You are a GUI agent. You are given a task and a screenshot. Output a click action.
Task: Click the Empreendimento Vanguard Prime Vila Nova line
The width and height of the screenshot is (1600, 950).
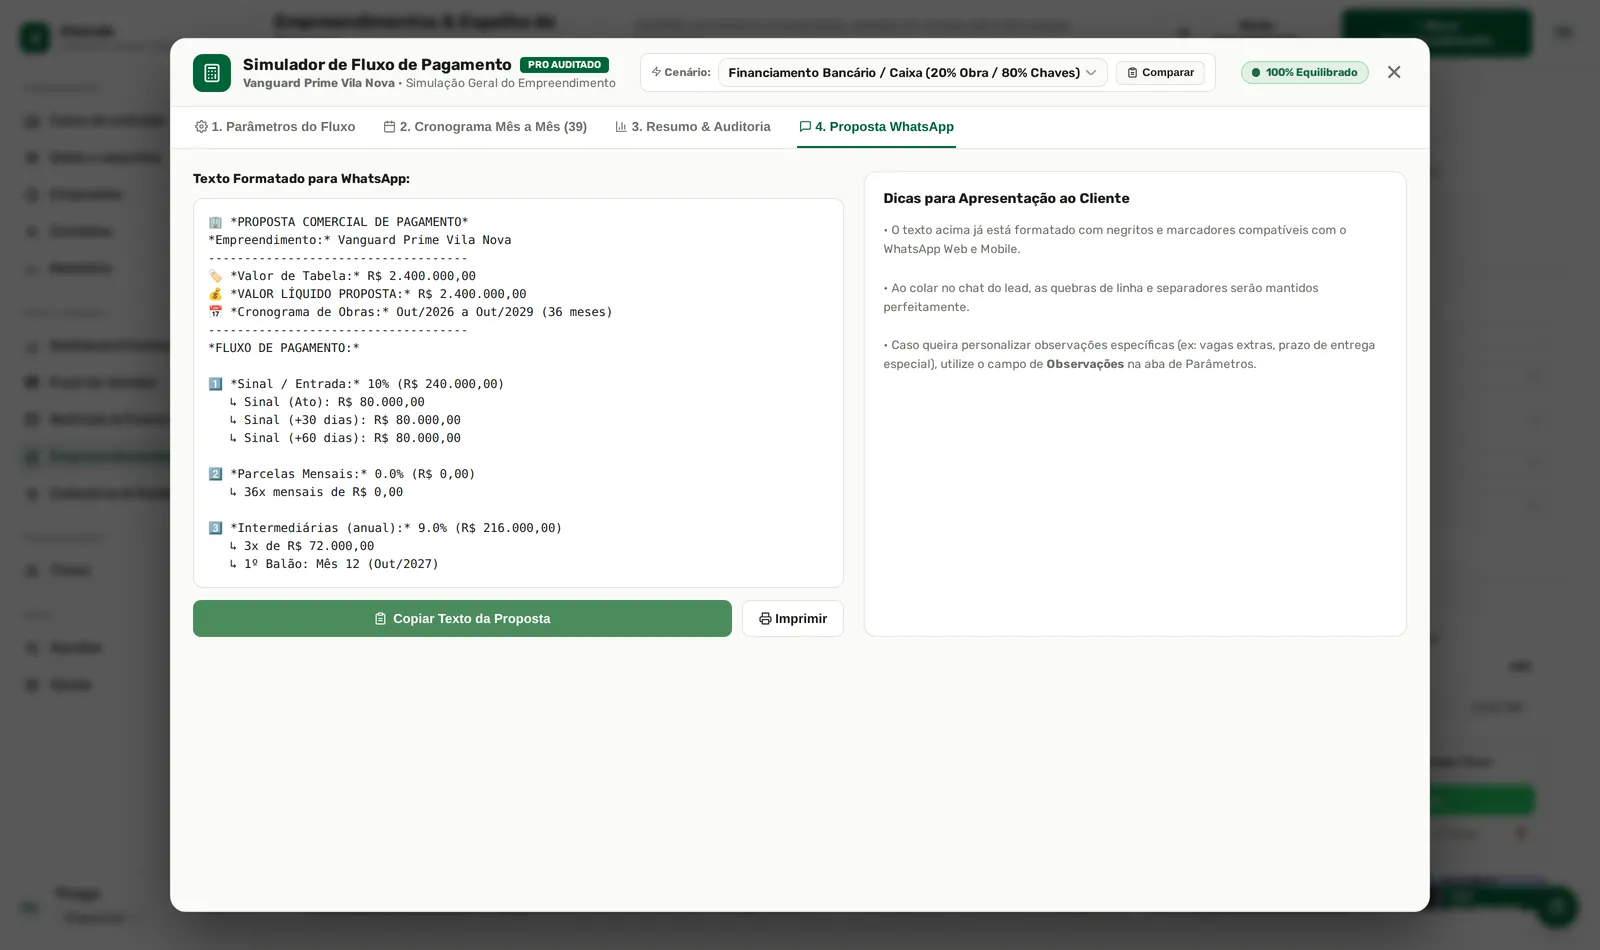coord(360,240)
